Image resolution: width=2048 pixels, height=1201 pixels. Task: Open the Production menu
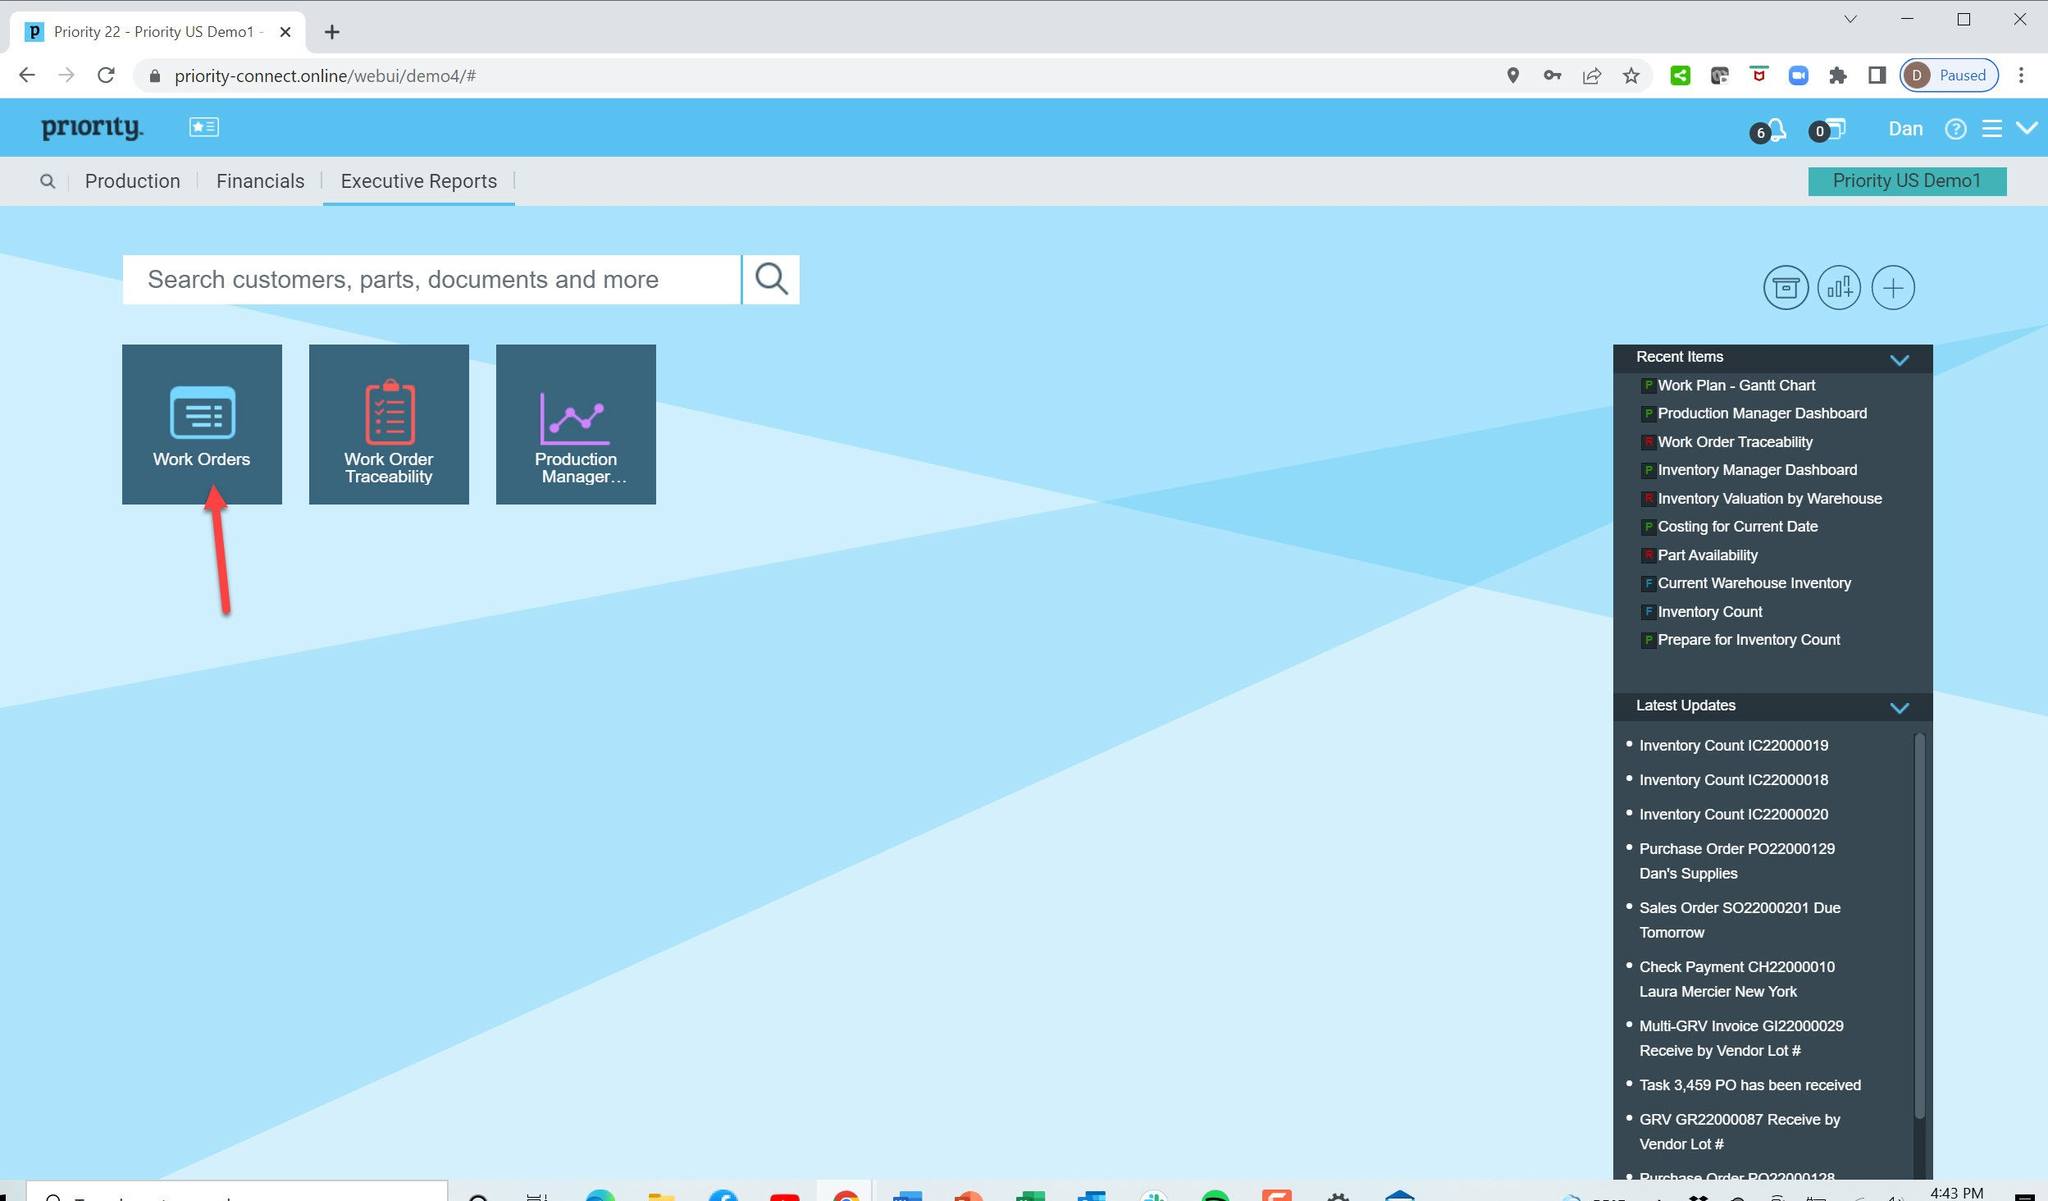point(132,181)
